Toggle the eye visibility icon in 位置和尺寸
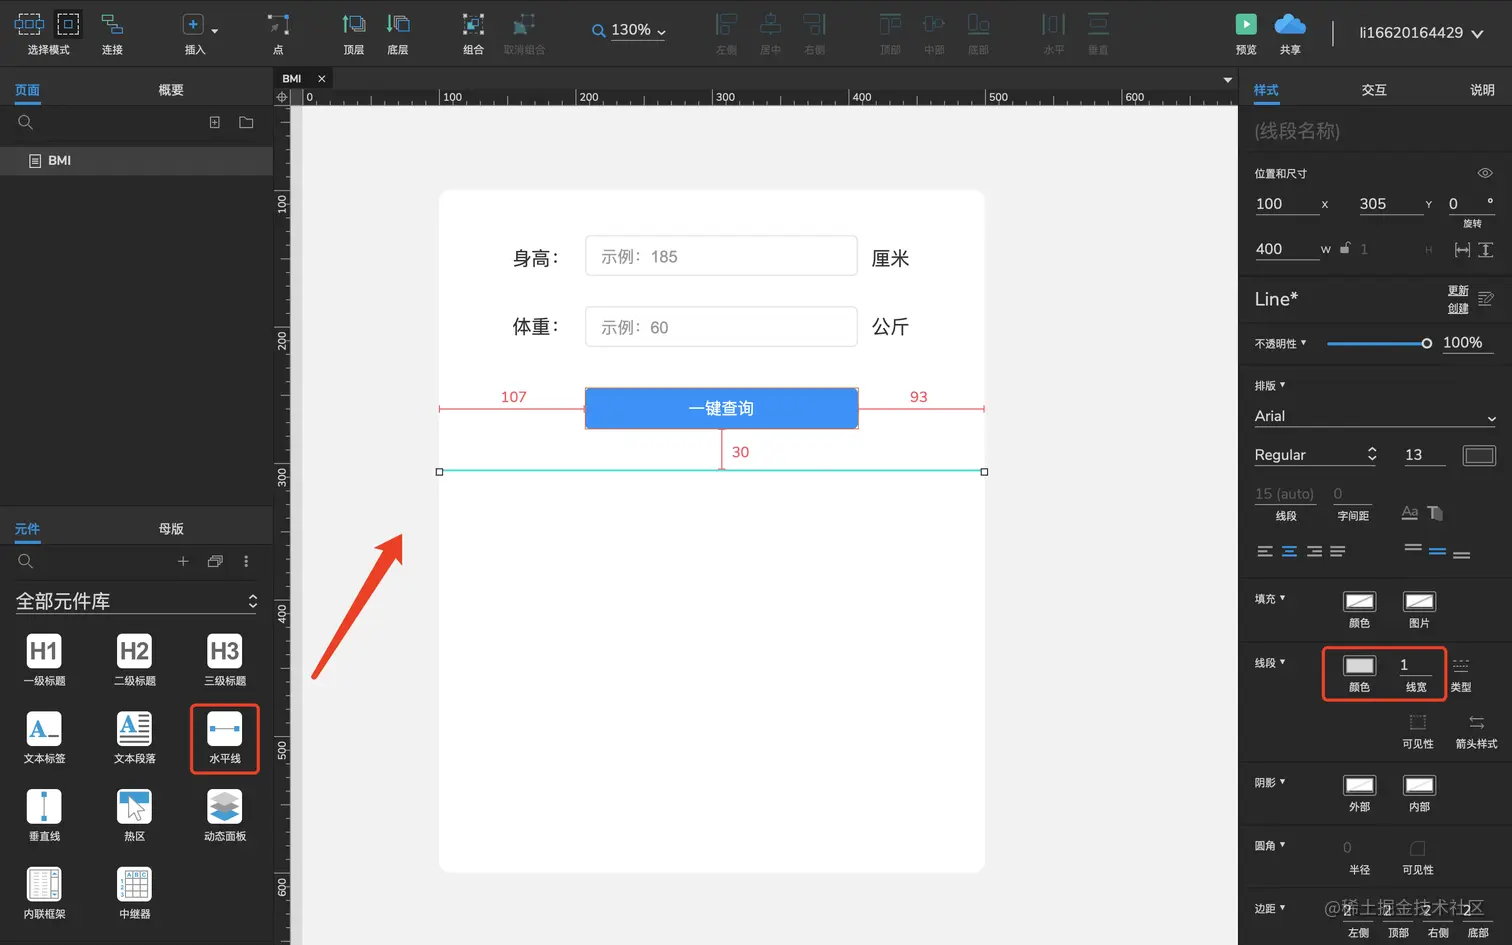This screenshot has height=945, width=1512. 1485,173
